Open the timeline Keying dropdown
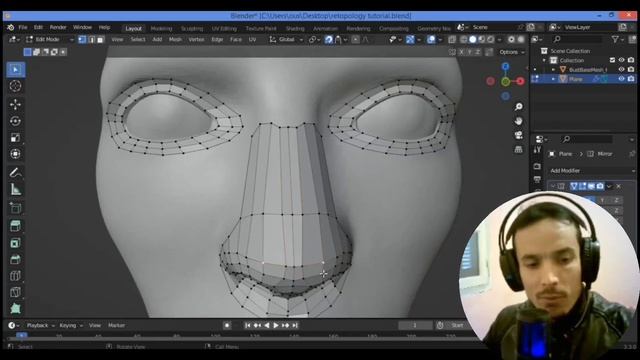 click(71, 325)
